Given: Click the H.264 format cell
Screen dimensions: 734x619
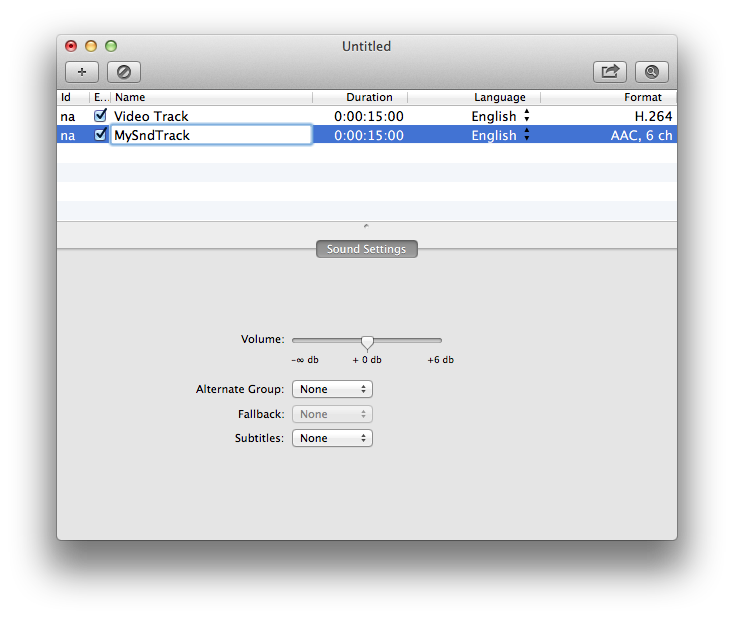Looking at the screenshot, I should pos(653,116).
